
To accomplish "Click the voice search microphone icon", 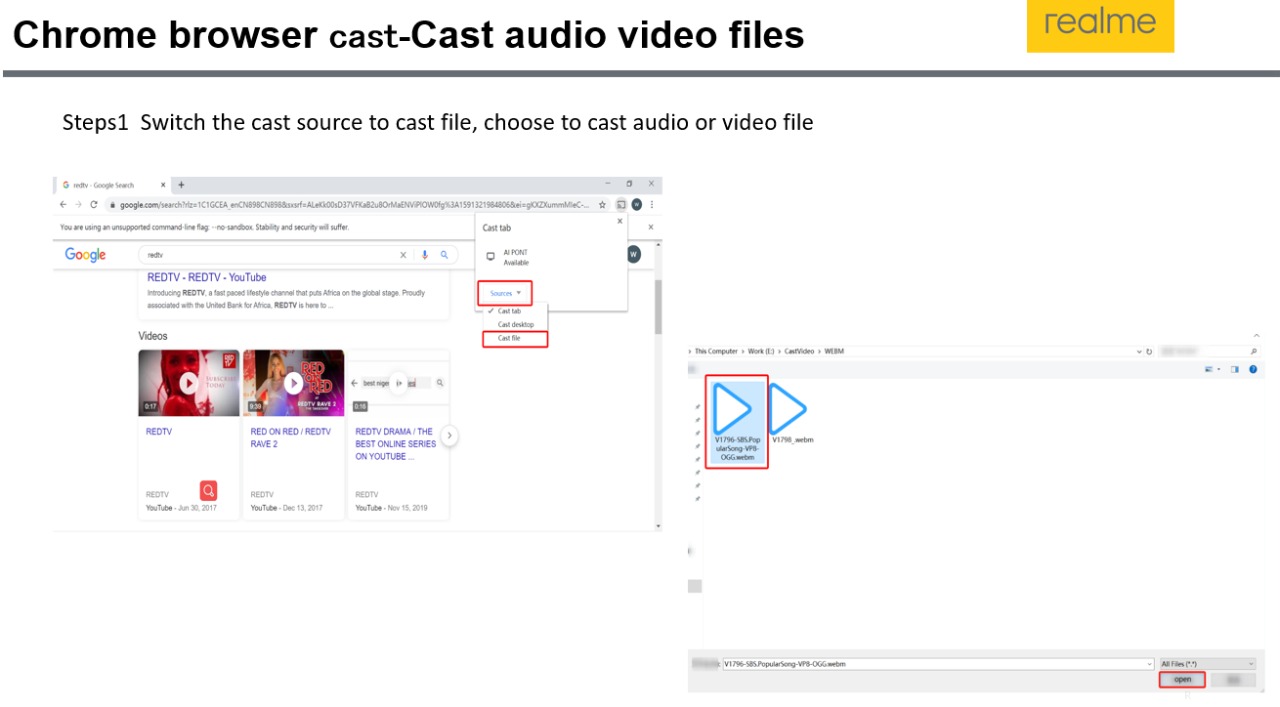I will point(425,255).
